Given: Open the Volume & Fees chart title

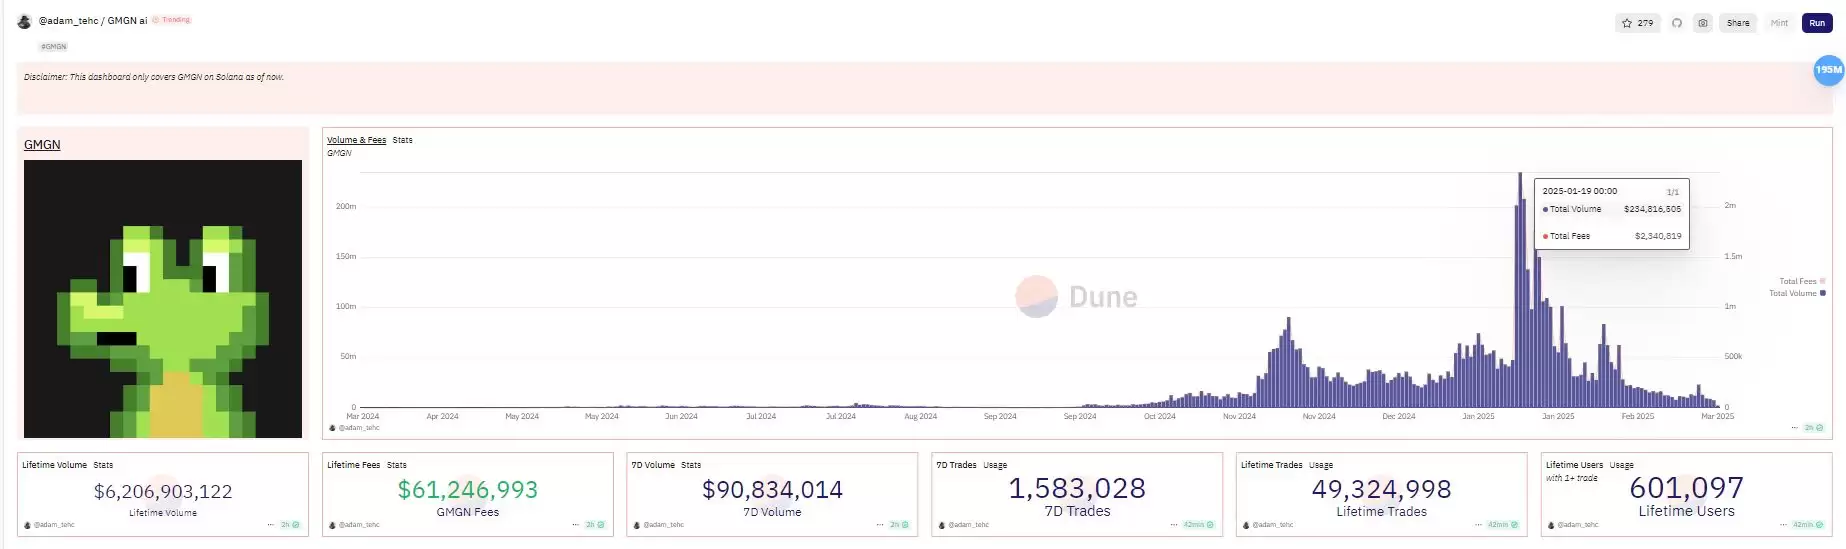Looking at the screenshot, I should 356,140.
